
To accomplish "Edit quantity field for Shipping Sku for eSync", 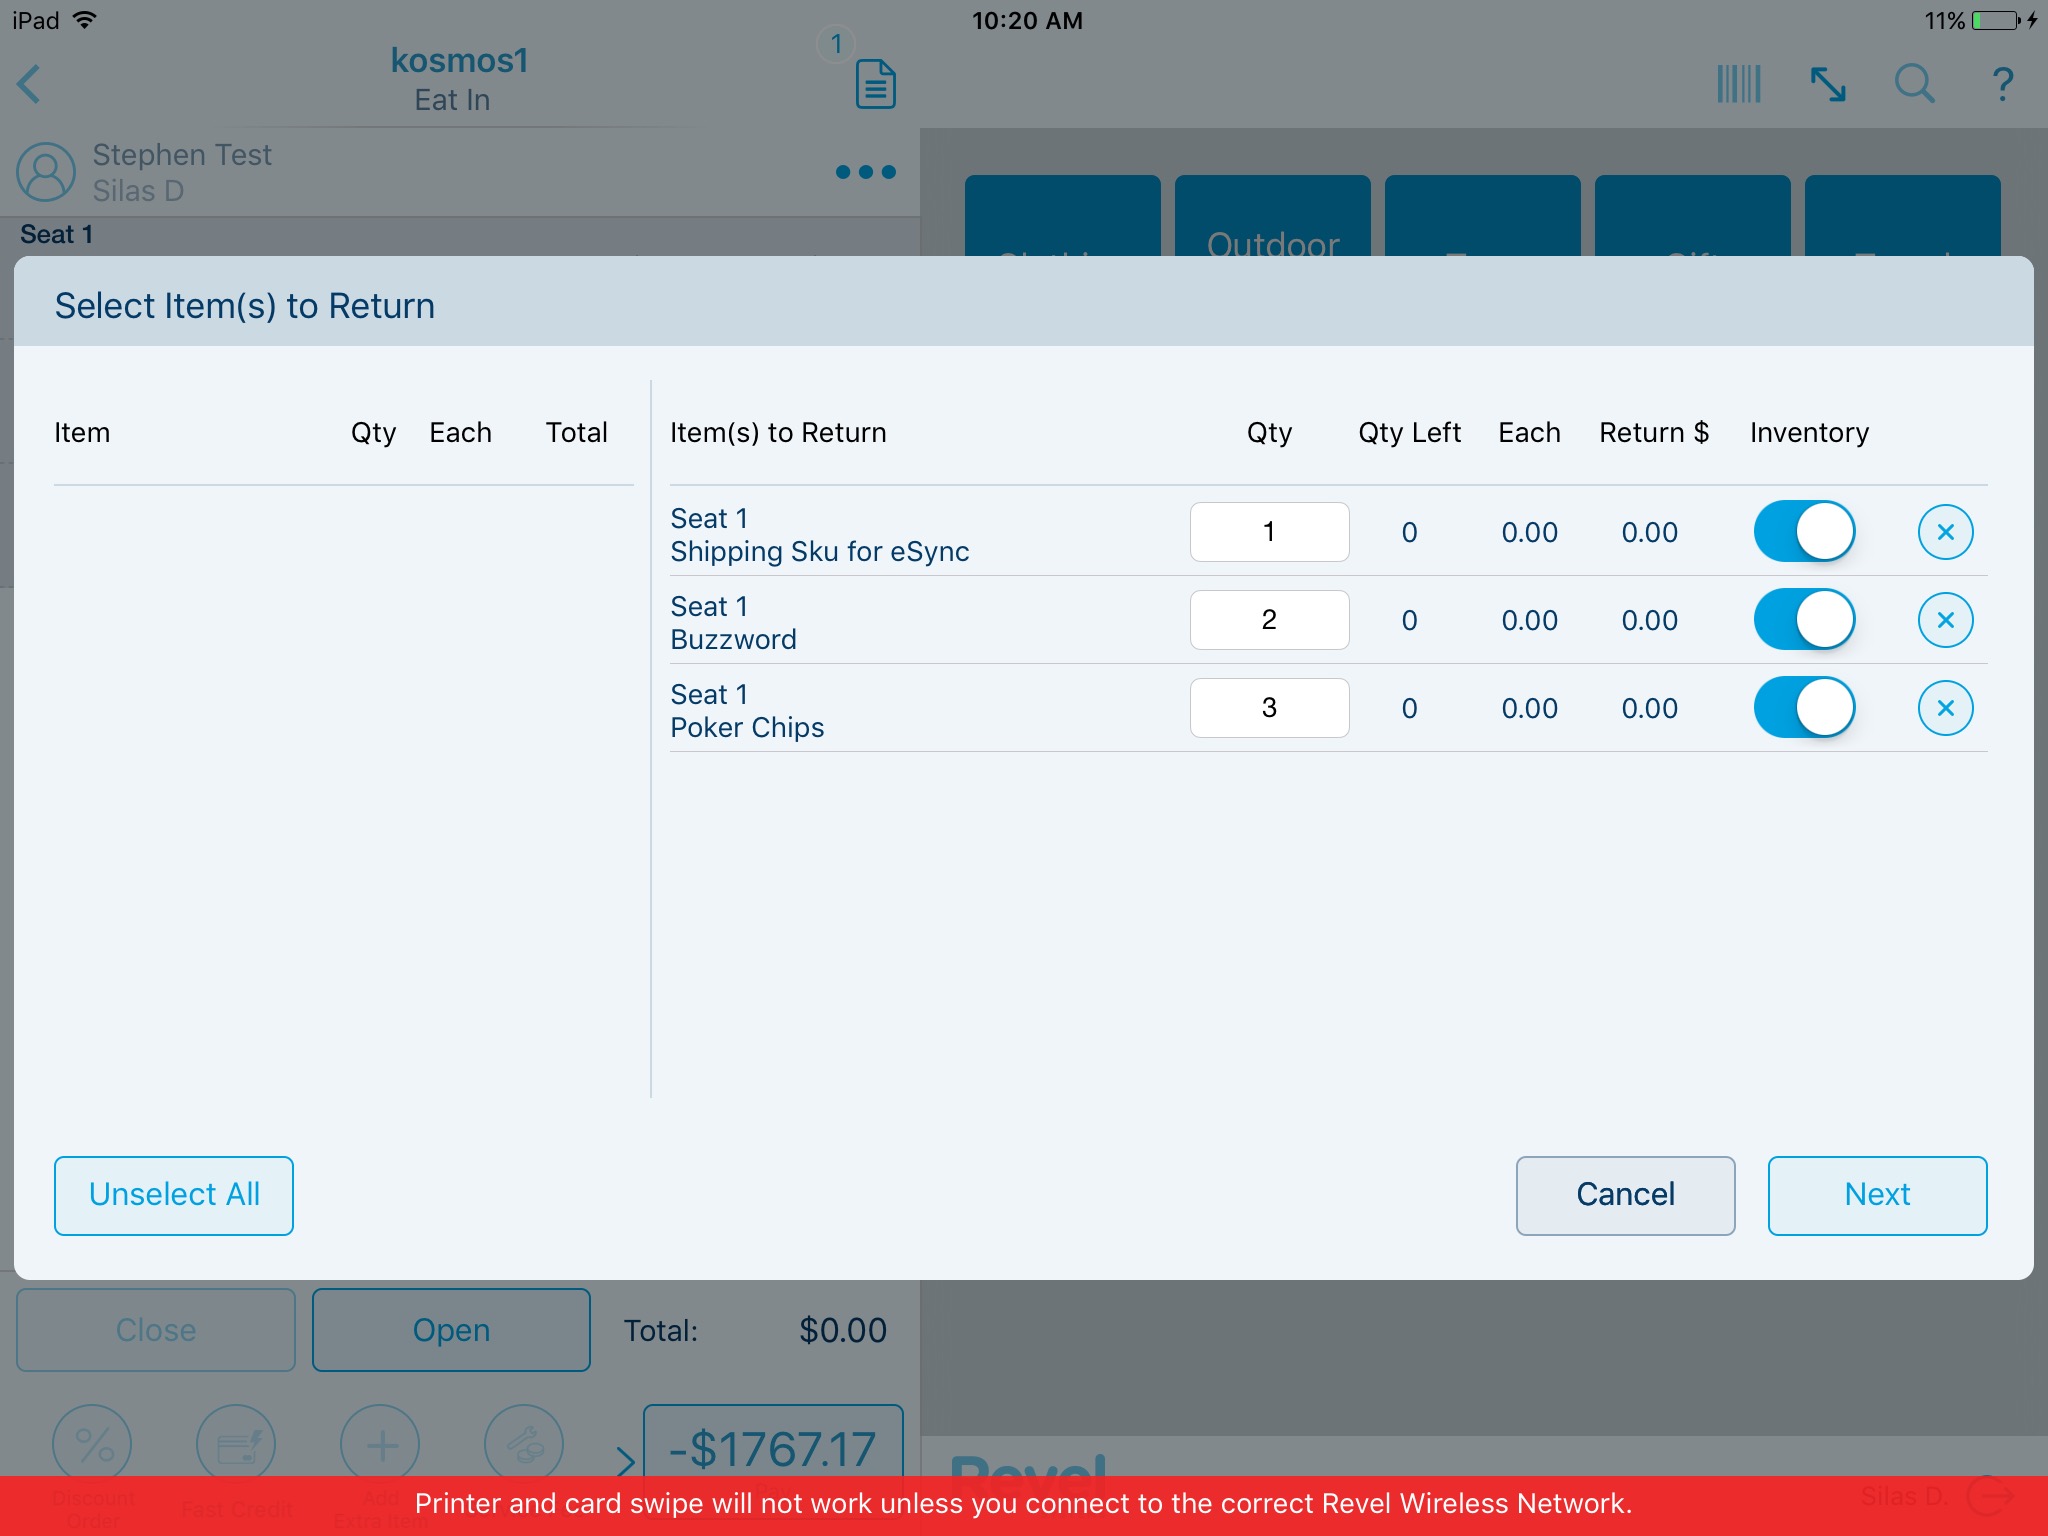I will 1269,532.
